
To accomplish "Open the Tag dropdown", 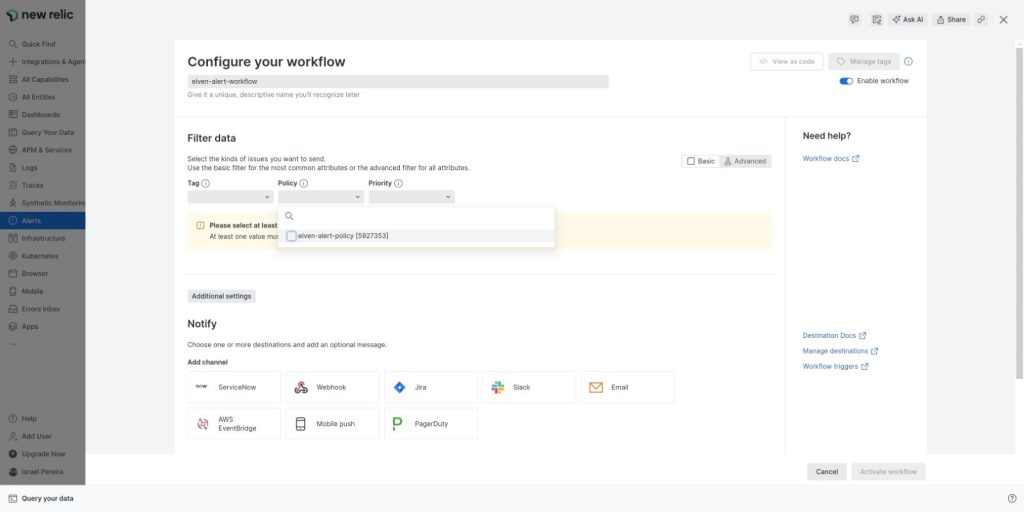I will 230,197.
